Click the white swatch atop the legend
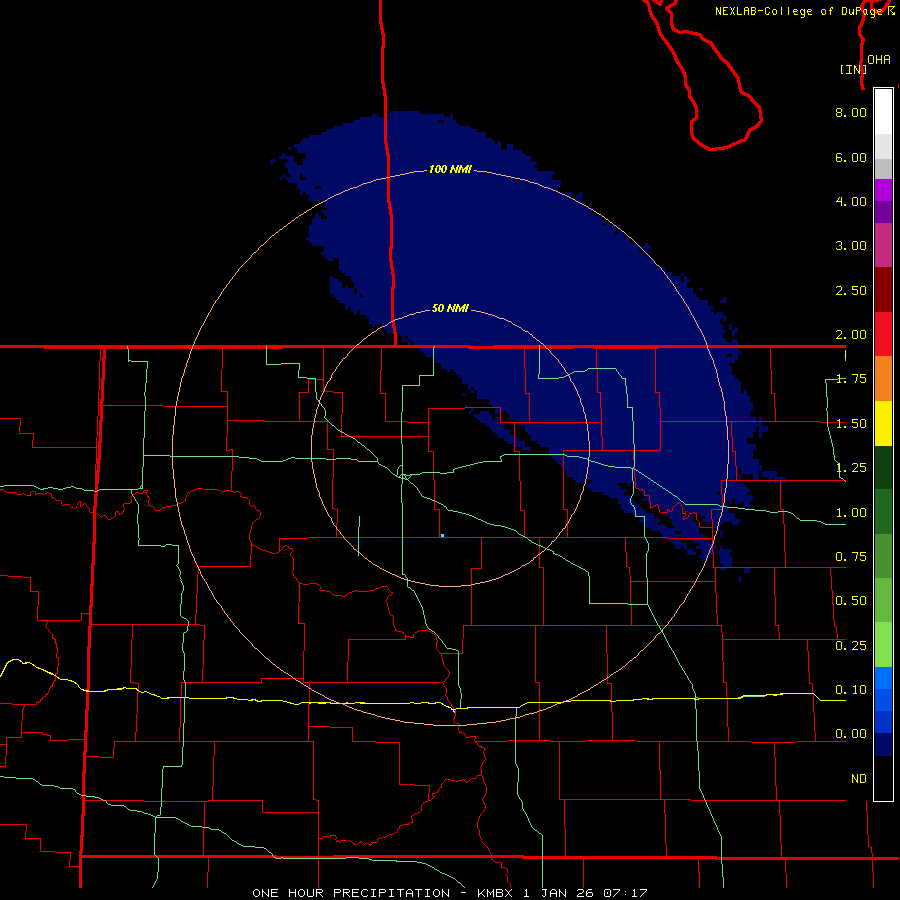Image resolution: width=900 pixels, height=900 pixels. point(883,112)
